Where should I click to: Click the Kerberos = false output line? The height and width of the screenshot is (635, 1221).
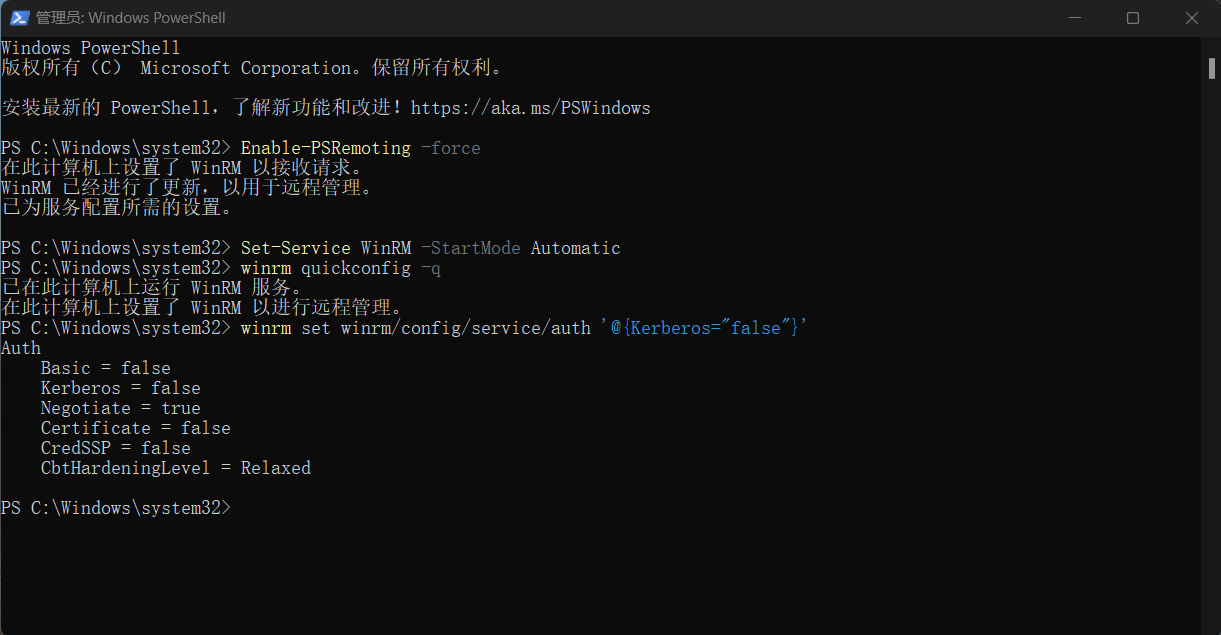point(121,388)
